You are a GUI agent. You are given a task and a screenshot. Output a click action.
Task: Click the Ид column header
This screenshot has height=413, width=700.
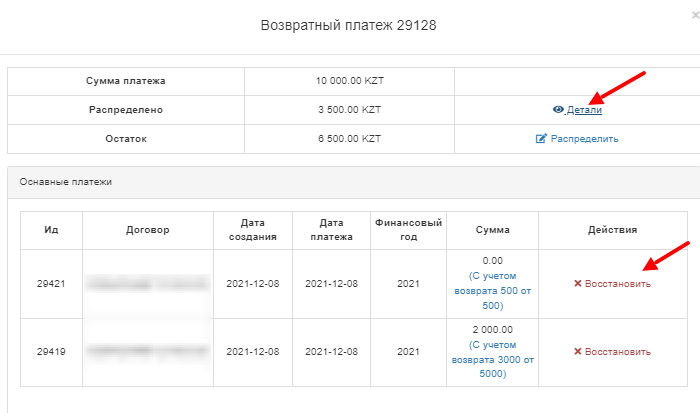click(x=51, y=230)
